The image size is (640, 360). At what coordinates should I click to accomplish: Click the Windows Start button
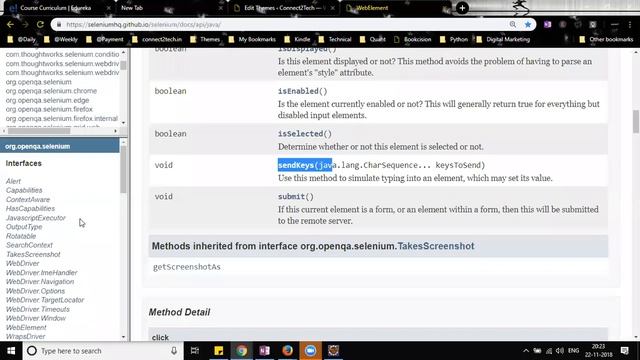[11, 351]
